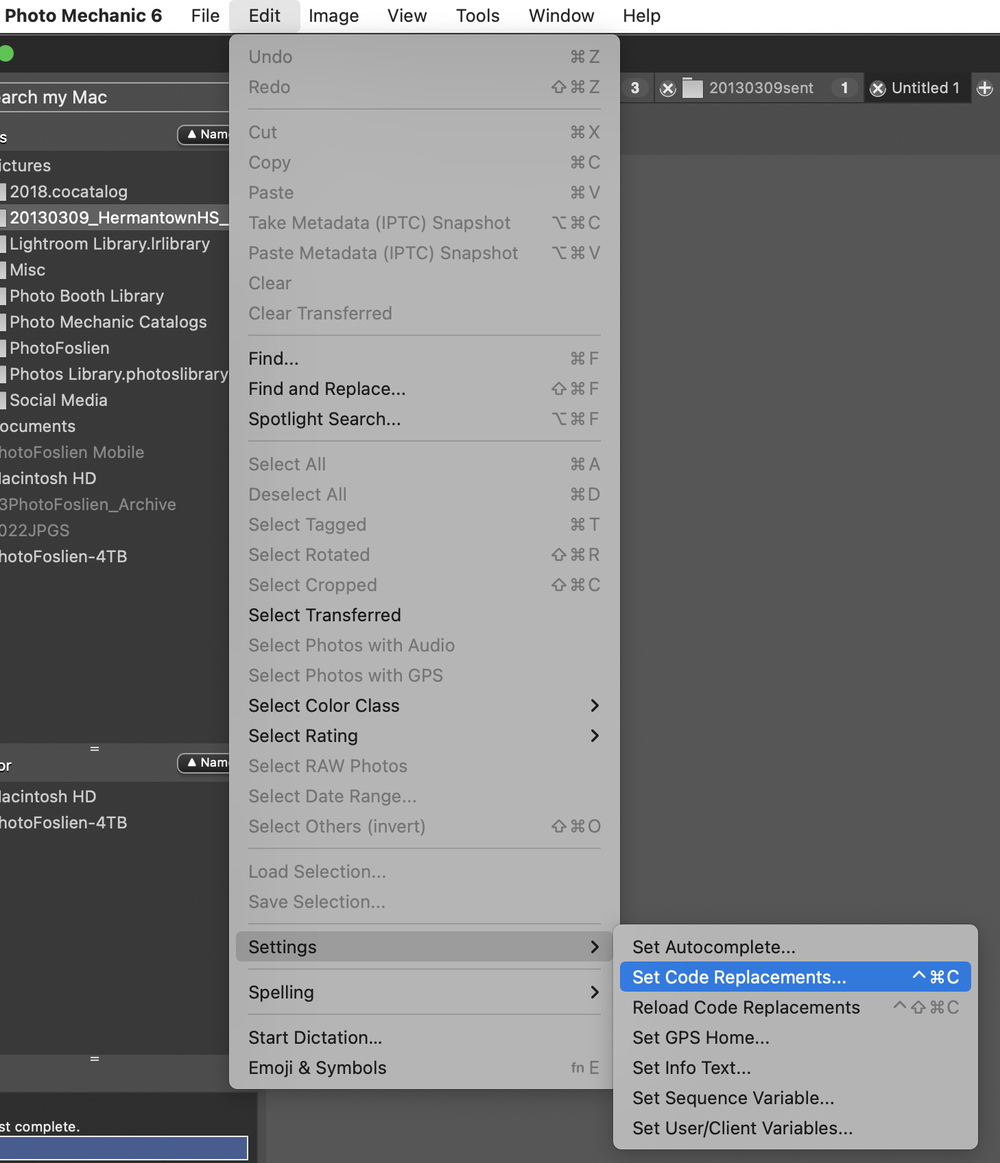Switch to the 20130309sent tab
This screenshot has width=1000, height=1163.
click(760, 88)
